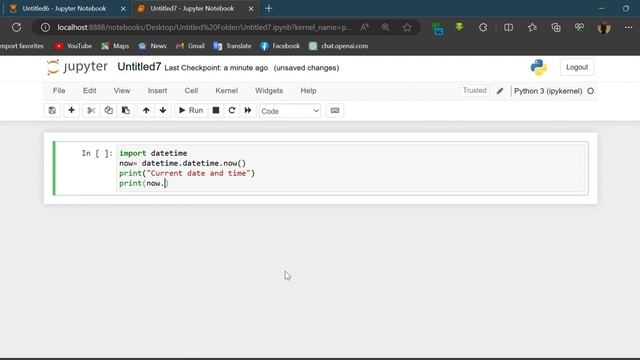The height and width of the screenshot is (360, 640).
Task: Add this page to favorites star
Action: click(x=407, y=27)
